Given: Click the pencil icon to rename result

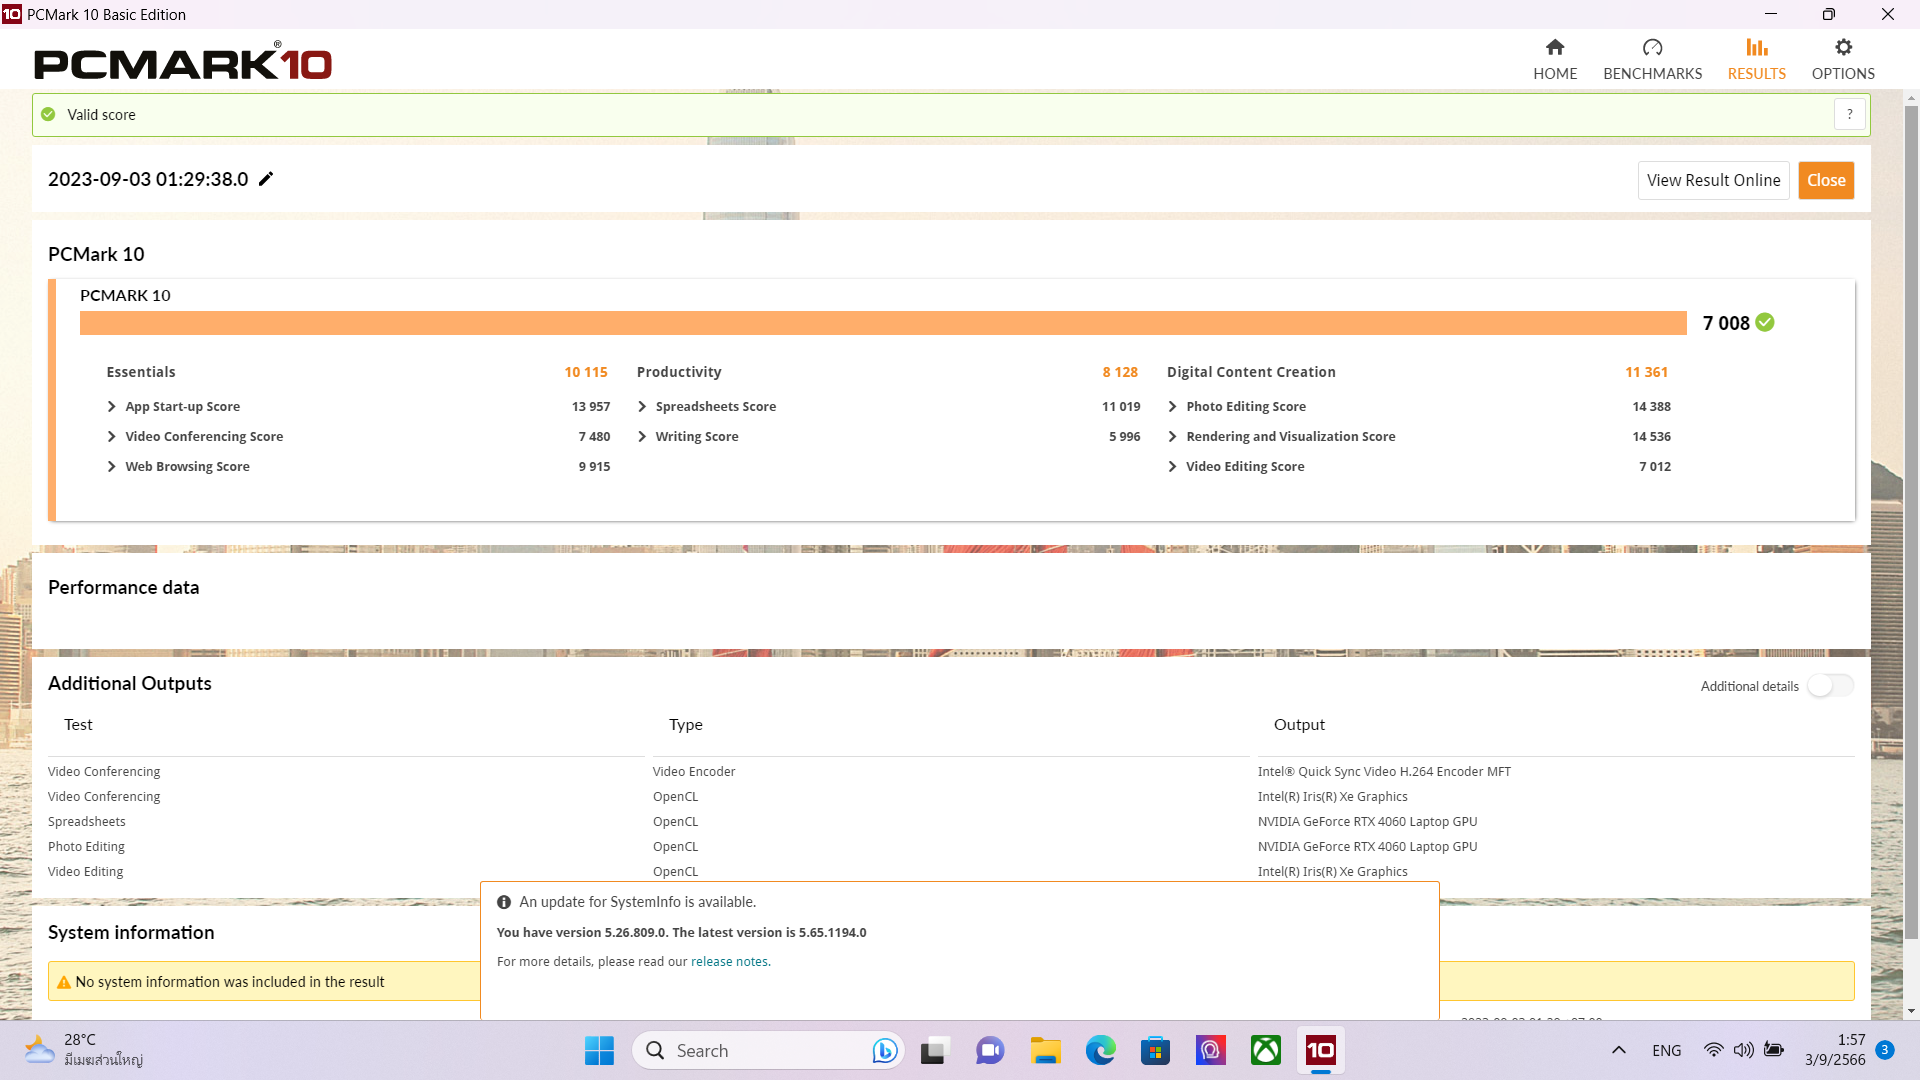Looking at the screenshot, I should [x=266, y=179].
